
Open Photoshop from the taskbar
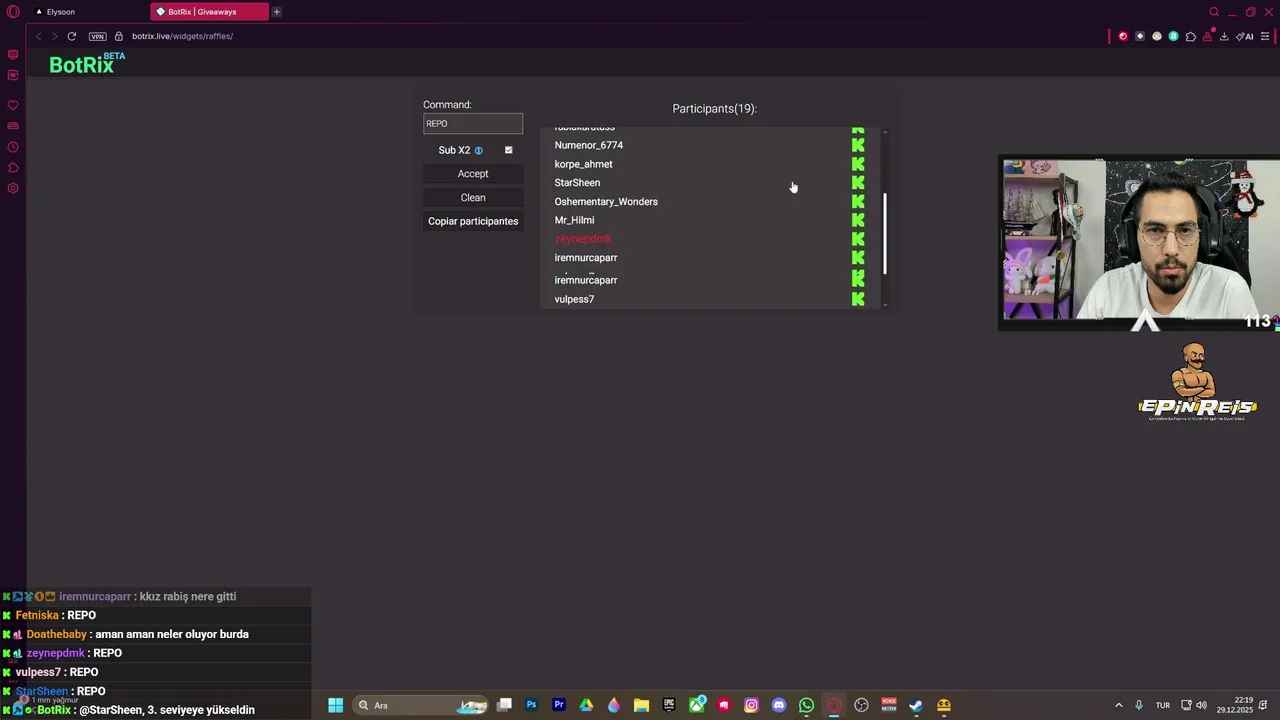point(531,705)
